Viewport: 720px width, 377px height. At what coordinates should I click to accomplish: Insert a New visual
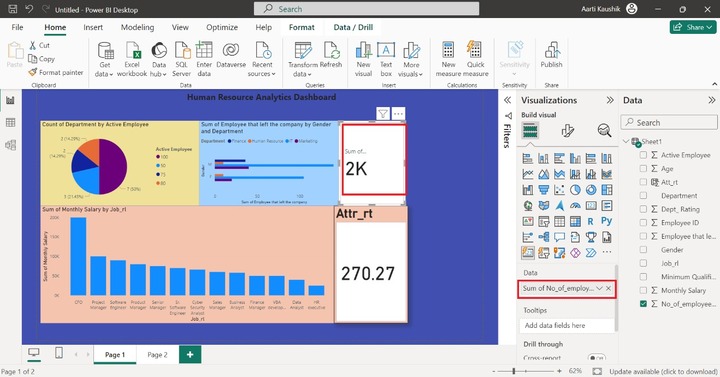363,60
